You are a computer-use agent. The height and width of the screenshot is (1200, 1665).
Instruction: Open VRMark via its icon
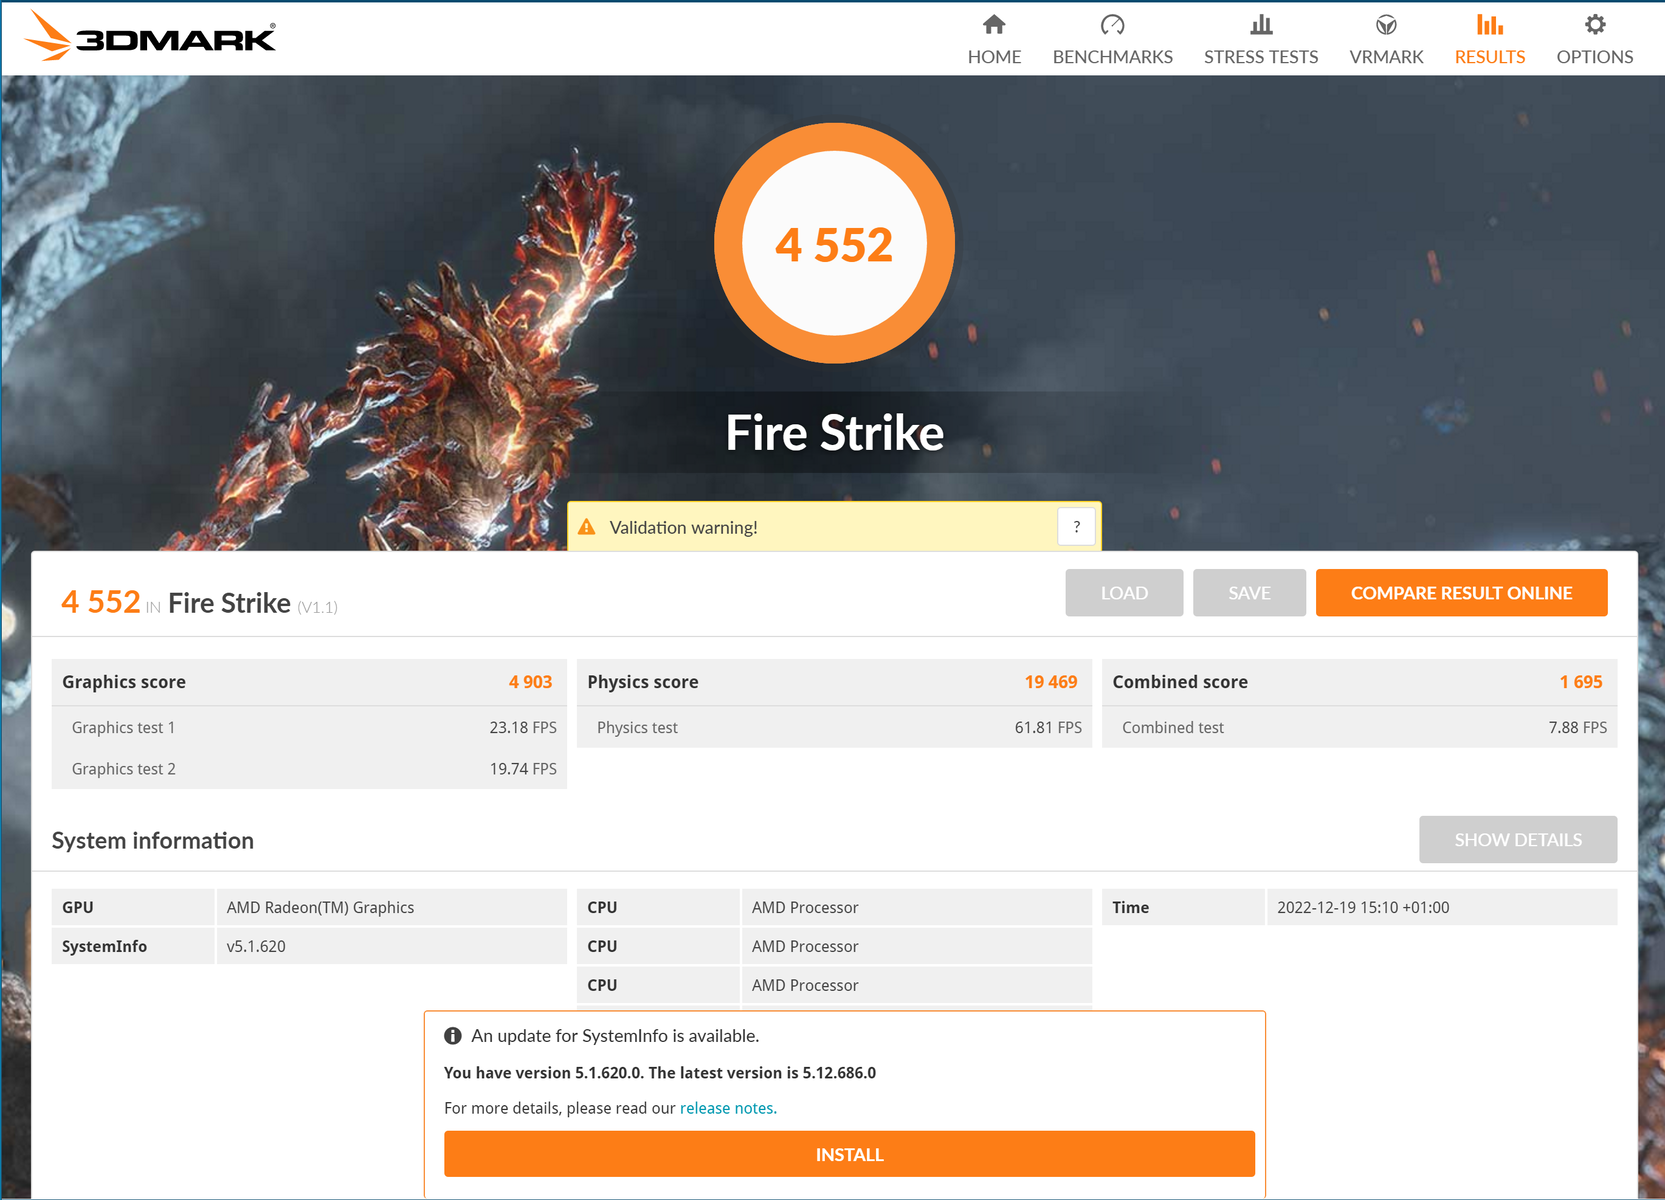(x=1386, y=25)
